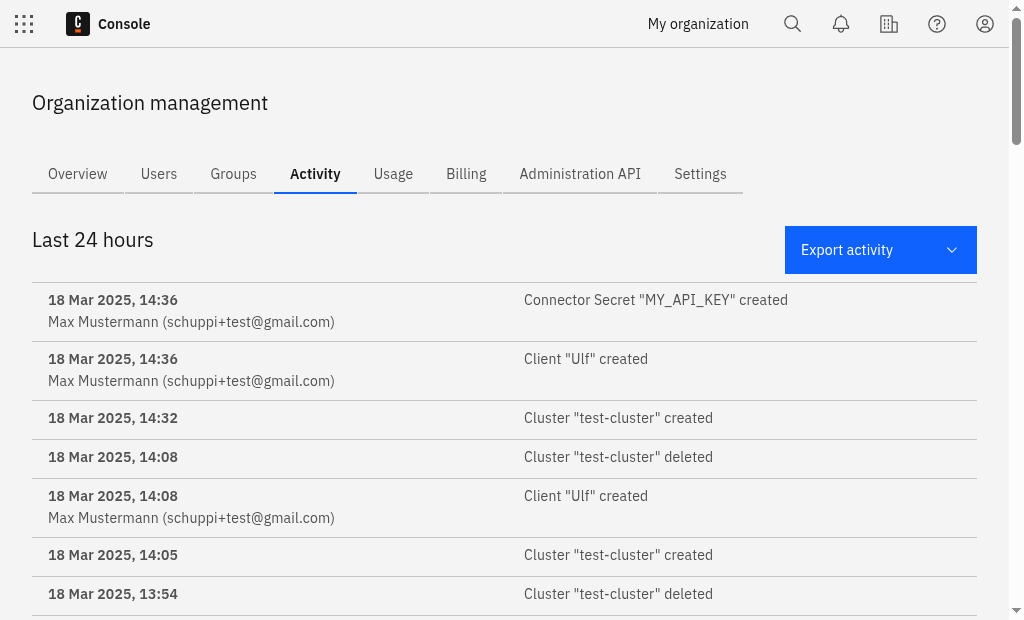Switch to the Users tab

[x=159, y=174]
